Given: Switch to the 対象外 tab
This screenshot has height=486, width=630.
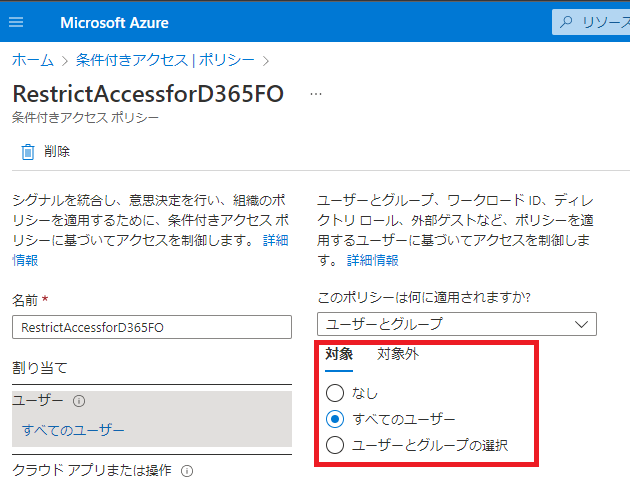Looking at the screenshot, I should (x=398, y=354).
